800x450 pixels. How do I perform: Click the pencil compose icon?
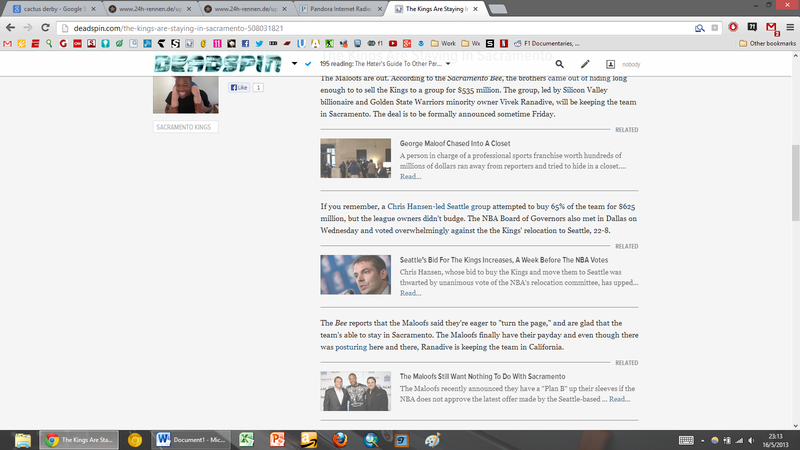pos(585,64)
